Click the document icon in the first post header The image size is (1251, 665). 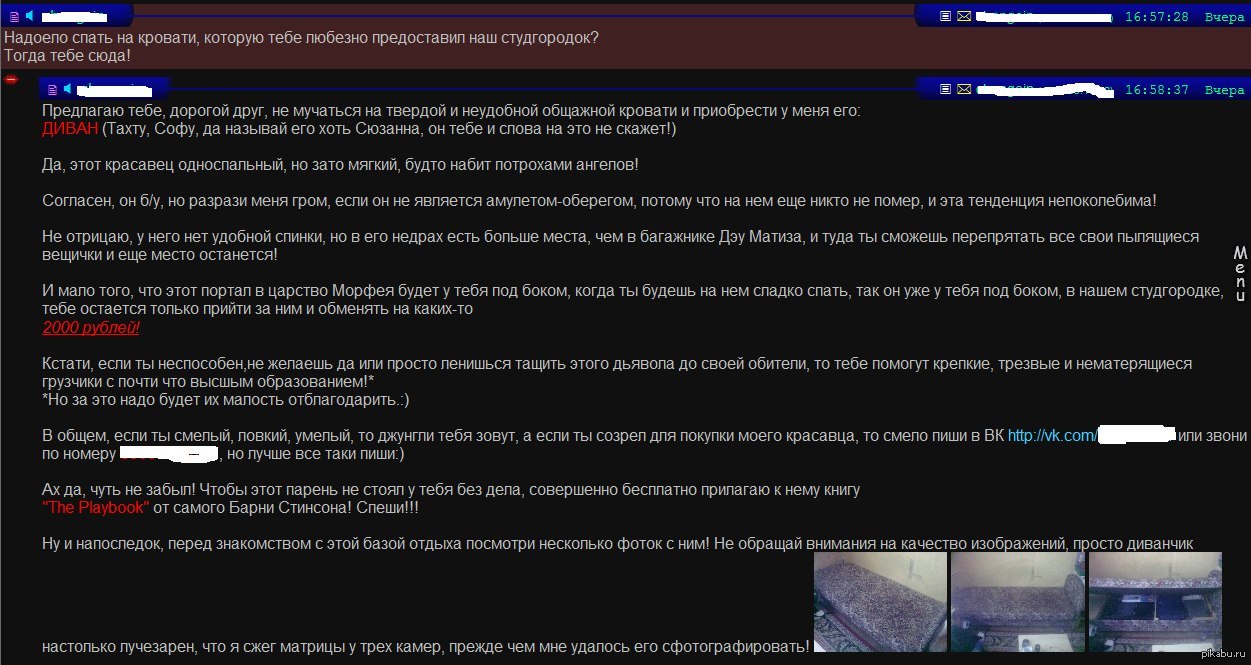(14, 16)
